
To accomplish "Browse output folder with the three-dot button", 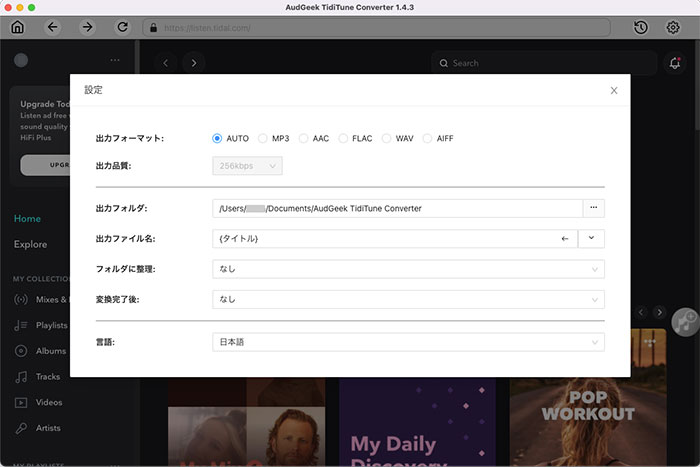I will point(593,208).
